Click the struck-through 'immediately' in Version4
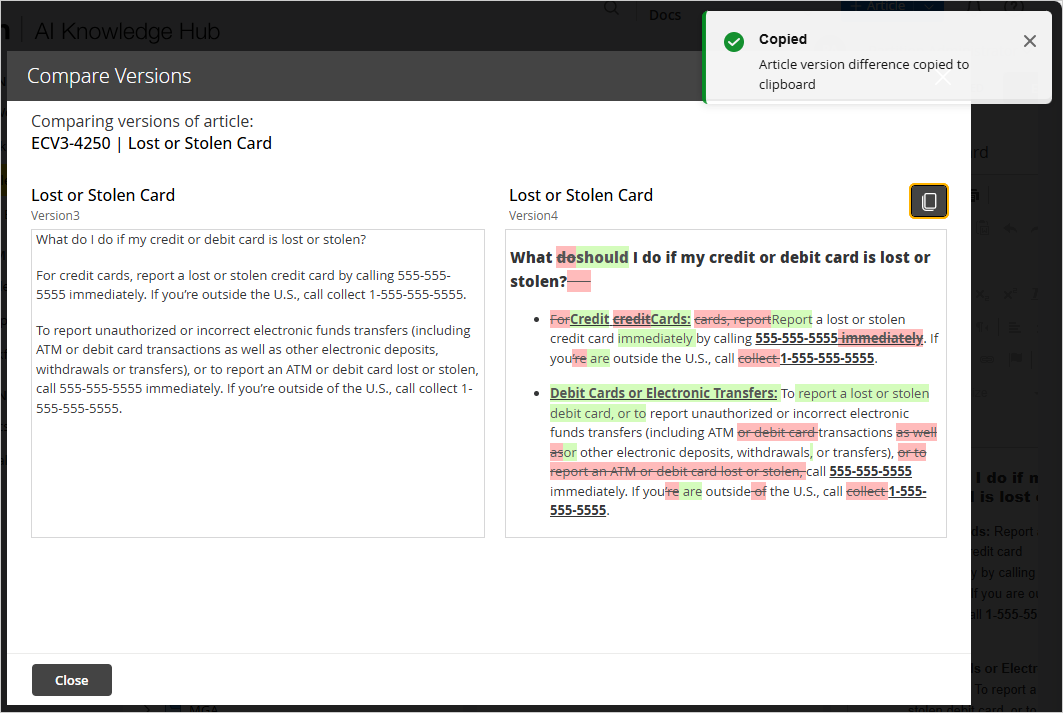 pos(881,338)
